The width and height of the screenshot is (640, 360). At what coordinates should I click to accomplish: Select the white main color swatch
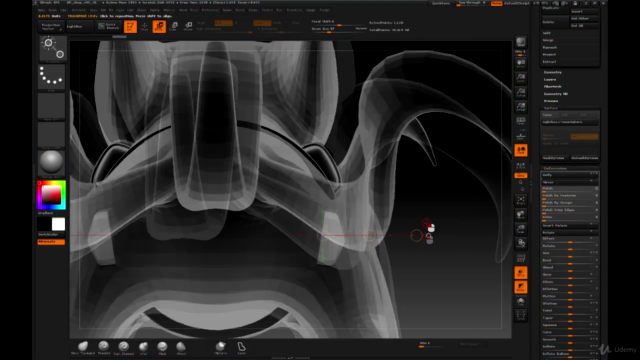(x=58, y=224)
